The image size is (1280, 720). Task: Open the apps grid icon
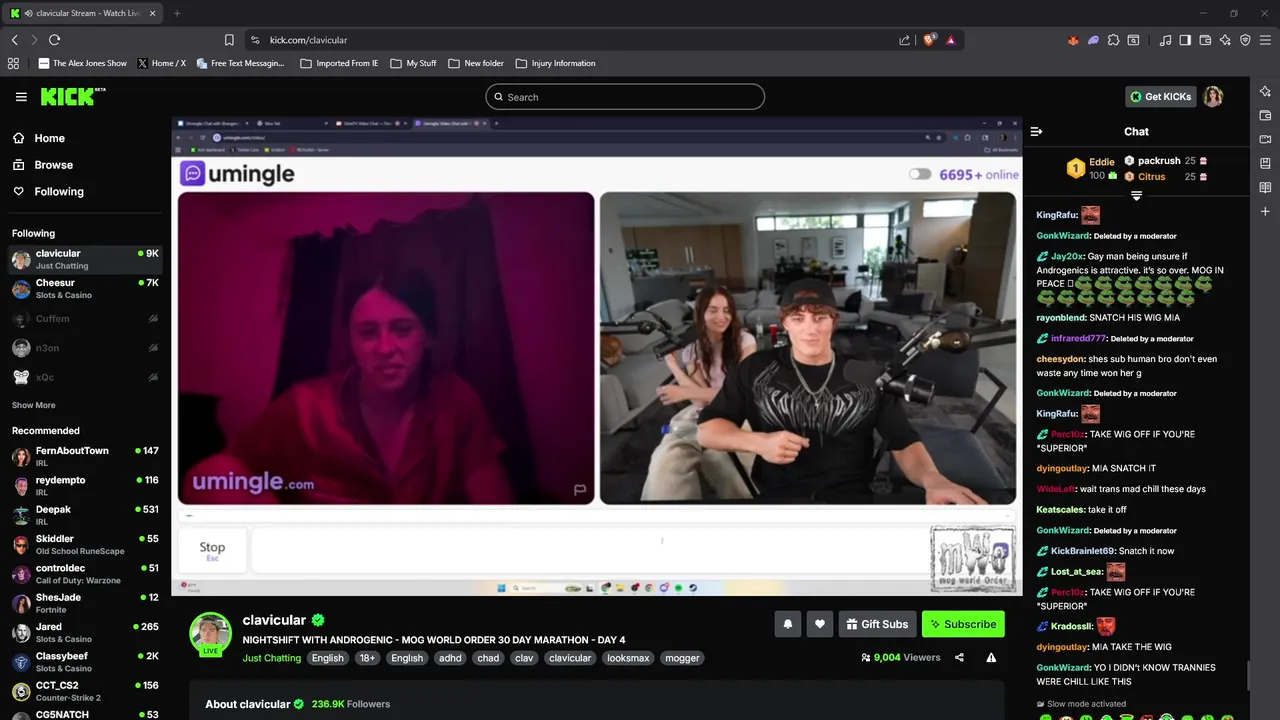[13, 63]
